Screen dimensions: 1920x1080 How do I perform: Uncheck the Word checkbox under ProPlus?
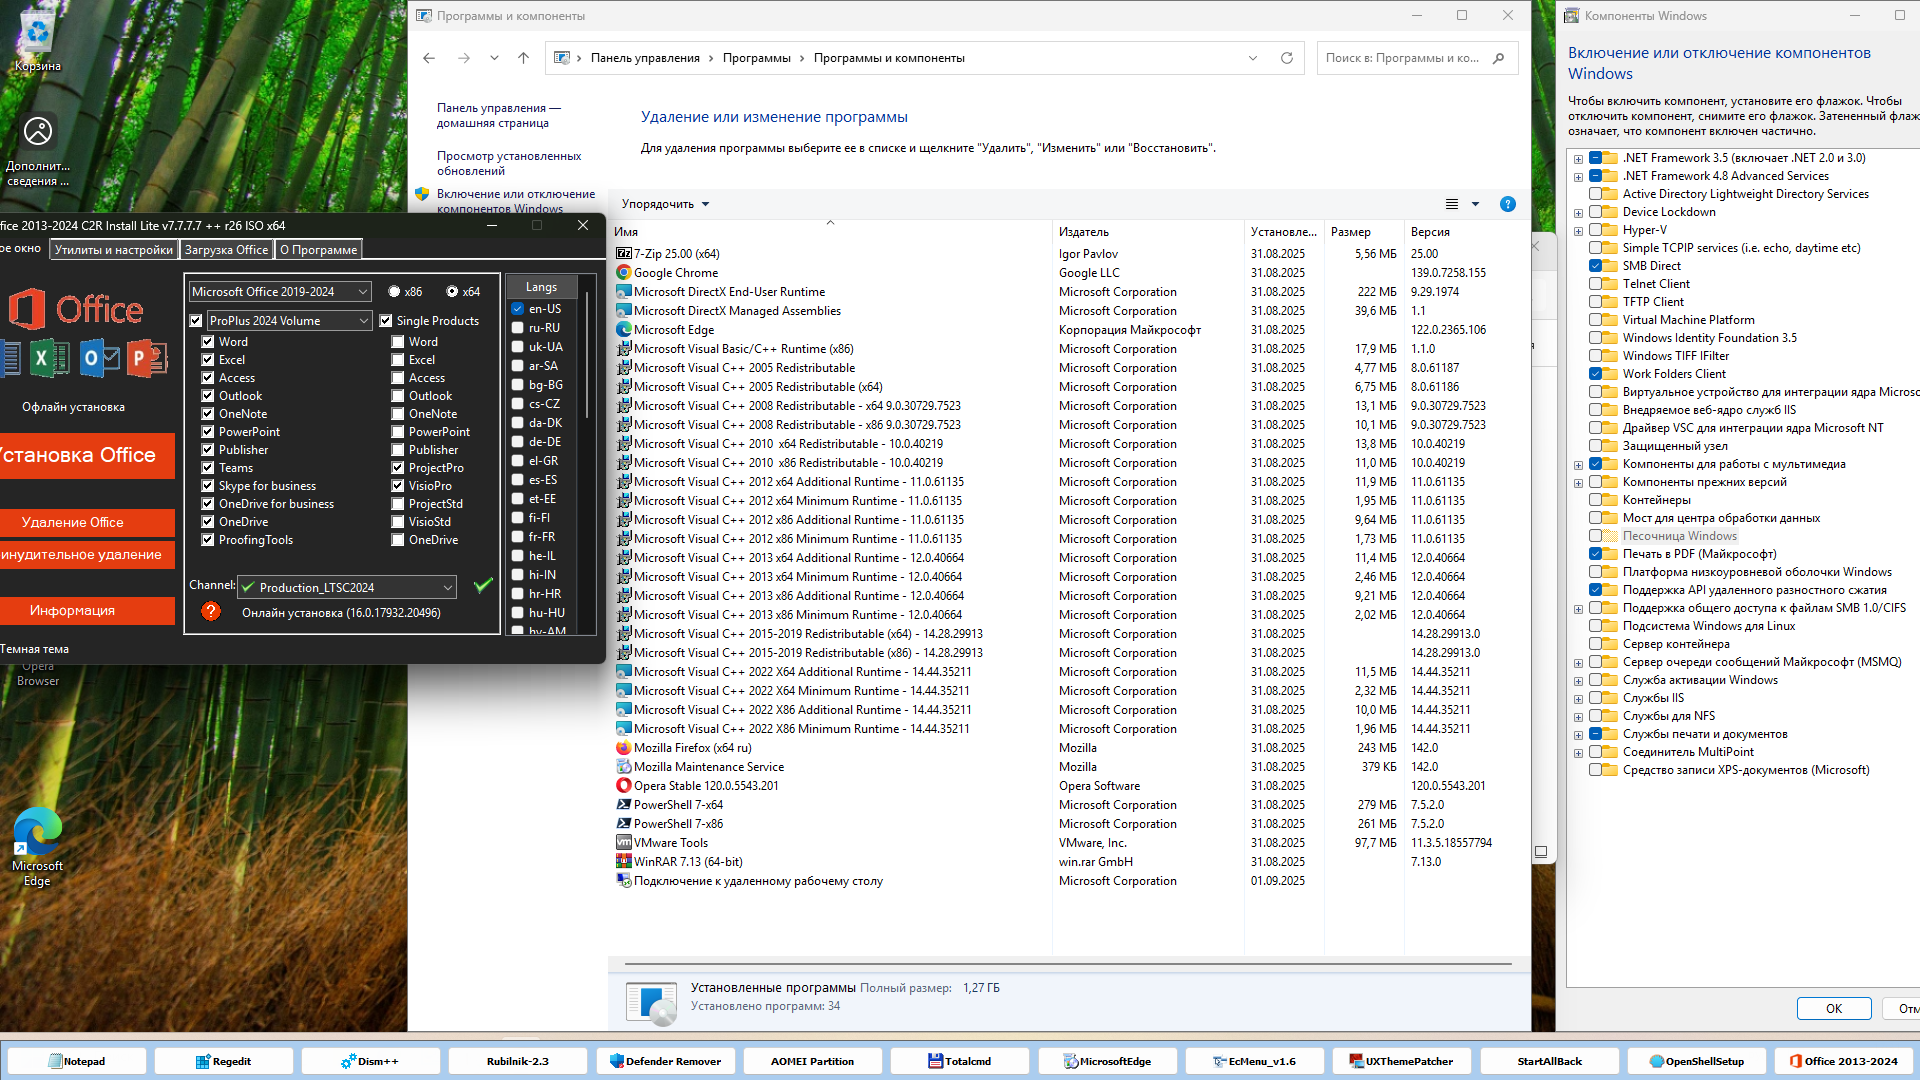(208, 342)
